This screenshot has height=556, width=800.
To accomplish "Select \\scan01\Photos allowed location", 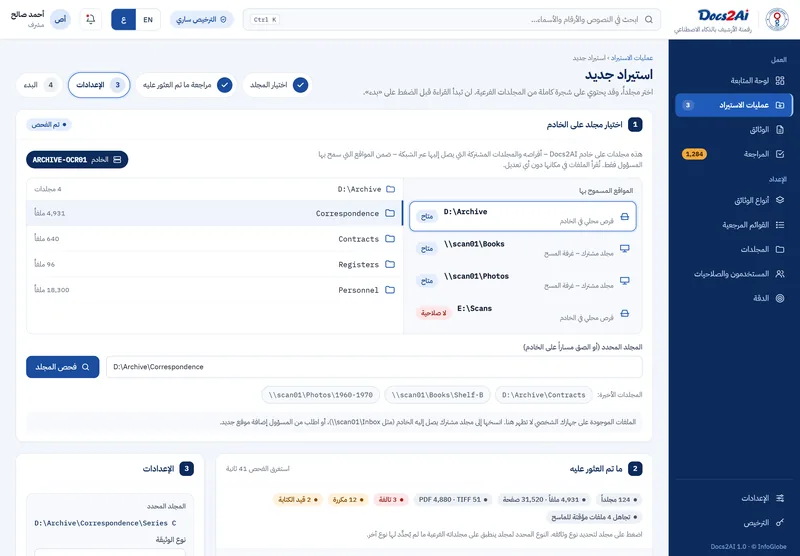I will (522, 281).
